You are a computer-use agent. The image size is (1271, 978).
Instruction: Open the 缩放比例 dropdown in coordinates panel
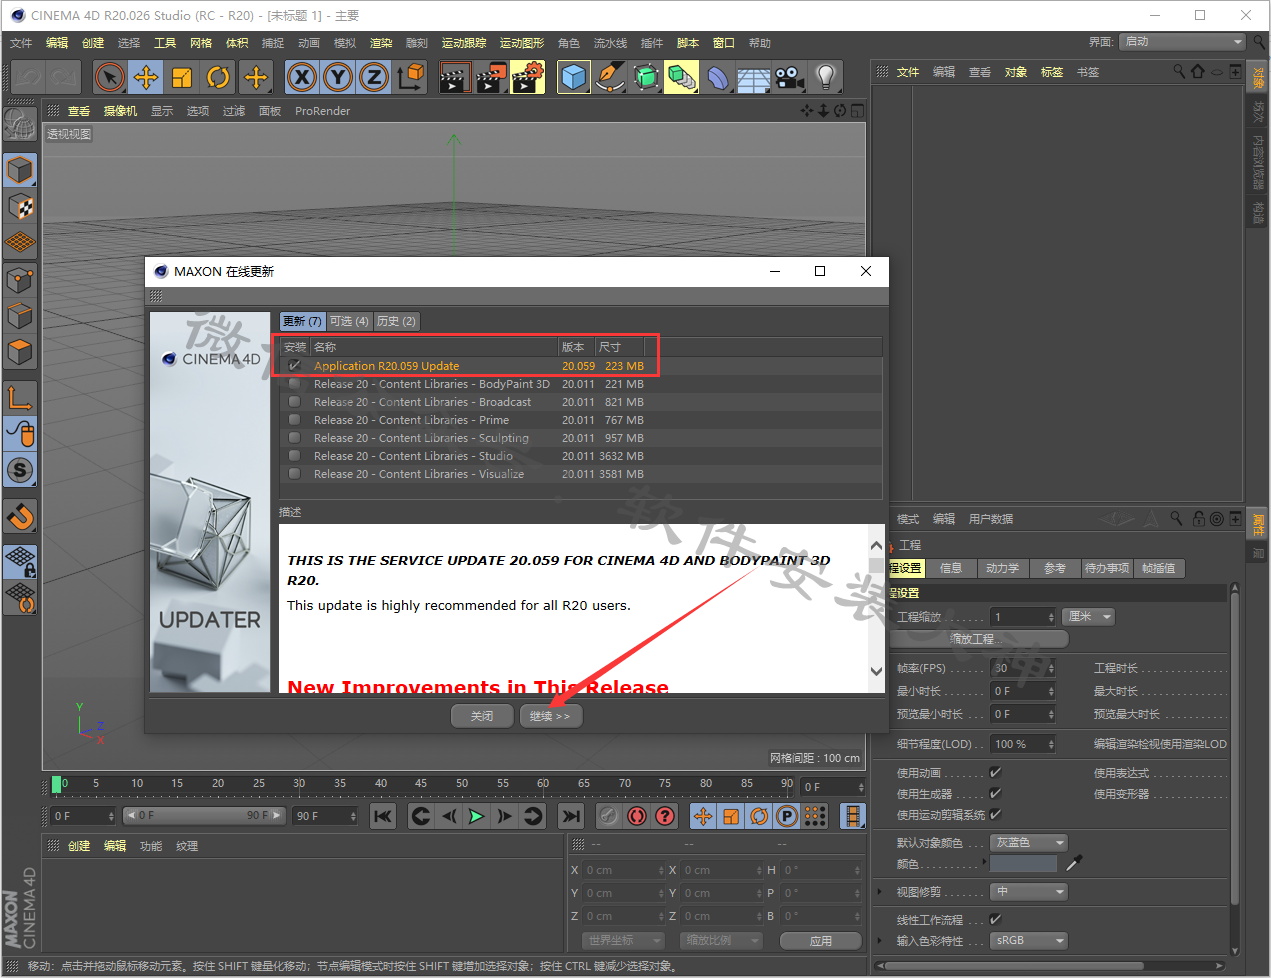pyautogui.click(x=720, y=941)
